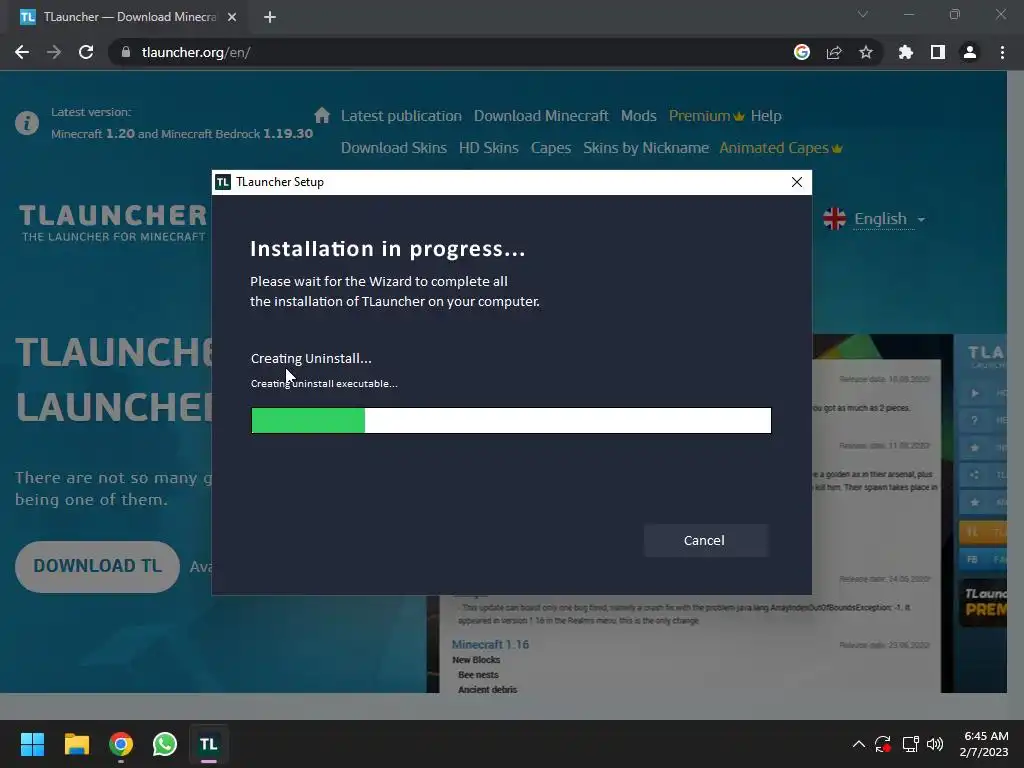Open network tray icon

coord(910,744)
